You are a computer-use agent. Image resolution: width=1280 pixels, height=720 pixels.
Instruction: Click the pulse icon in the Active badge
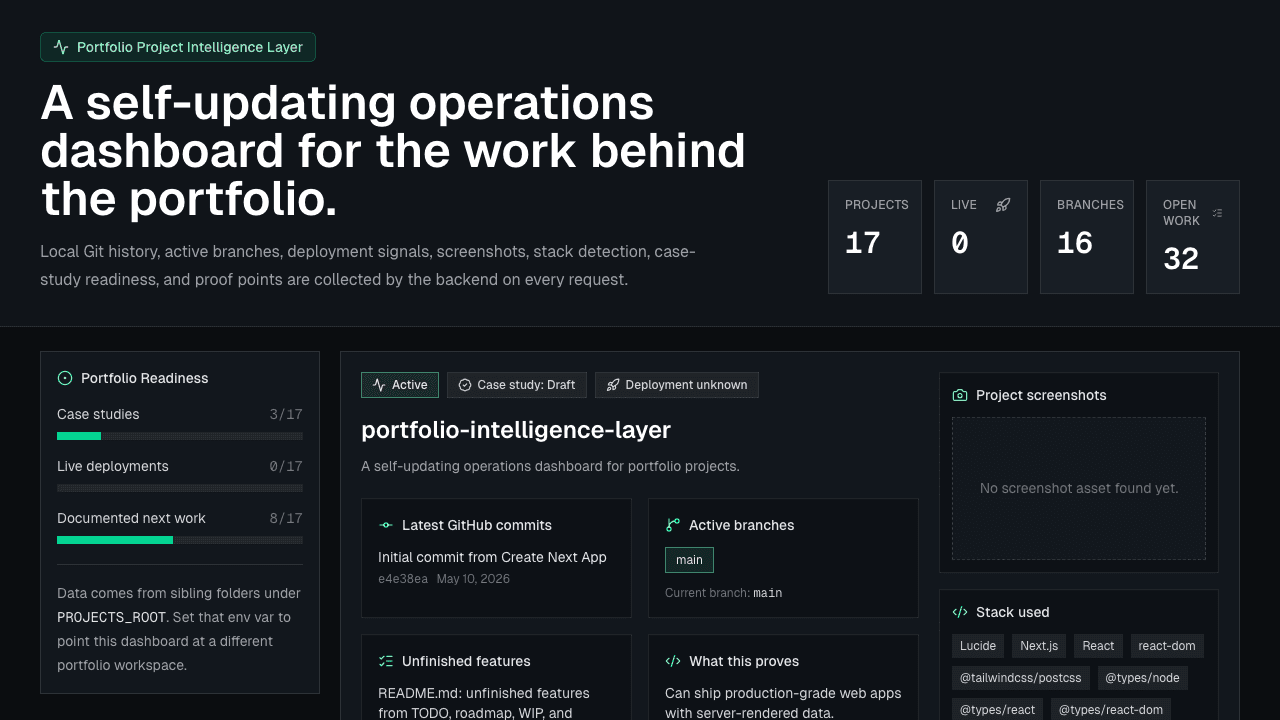(x=379, y=385)
